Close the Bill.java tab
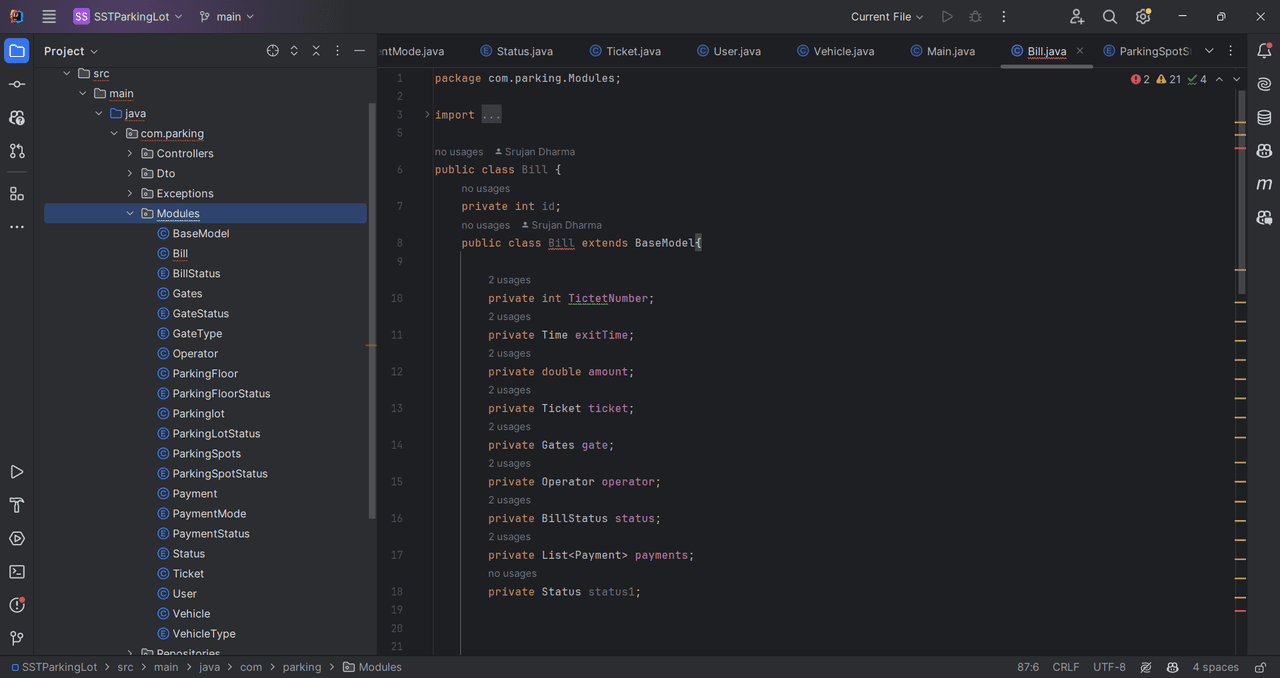 [1080, 51]
